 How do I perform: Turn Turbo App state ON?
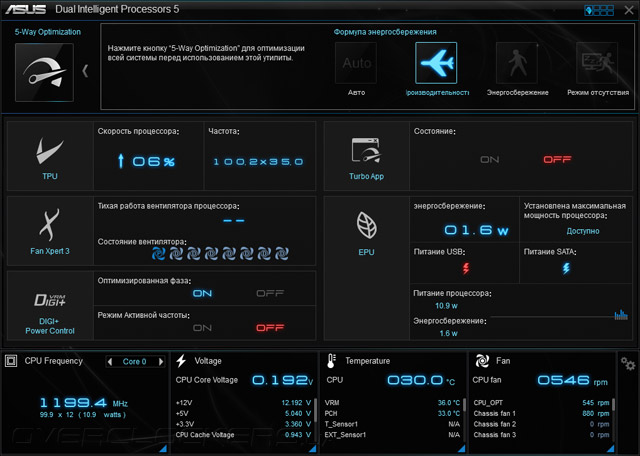point(489,160)
